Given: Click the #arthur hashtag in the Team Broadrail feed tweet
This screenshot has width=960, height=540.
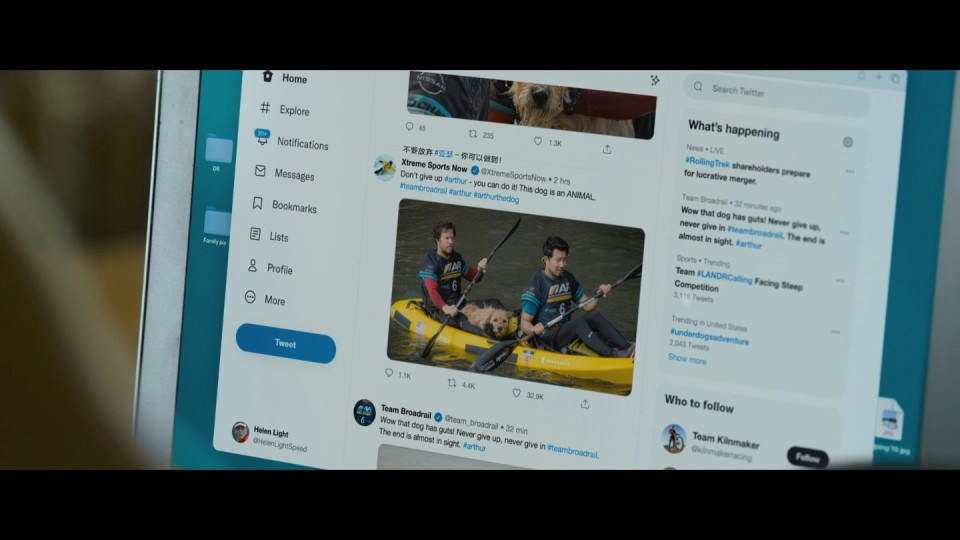Looking at the screenshot, I should tap(474, 446).
